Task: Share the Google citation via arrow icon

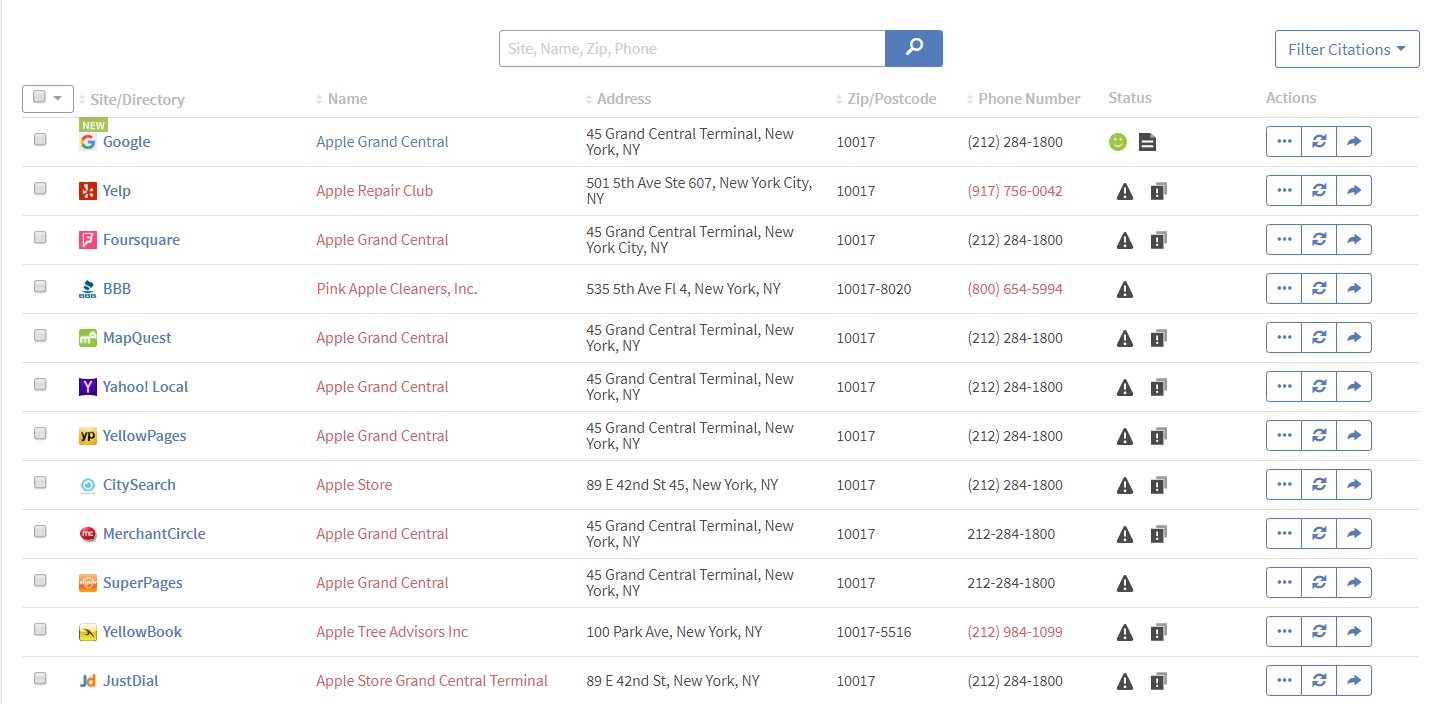Action: [x=1354, y=142]
